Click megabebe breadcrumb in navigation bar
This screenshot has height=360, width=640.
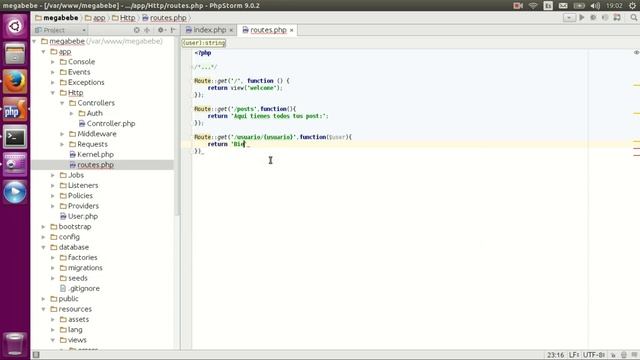[57, 18]
